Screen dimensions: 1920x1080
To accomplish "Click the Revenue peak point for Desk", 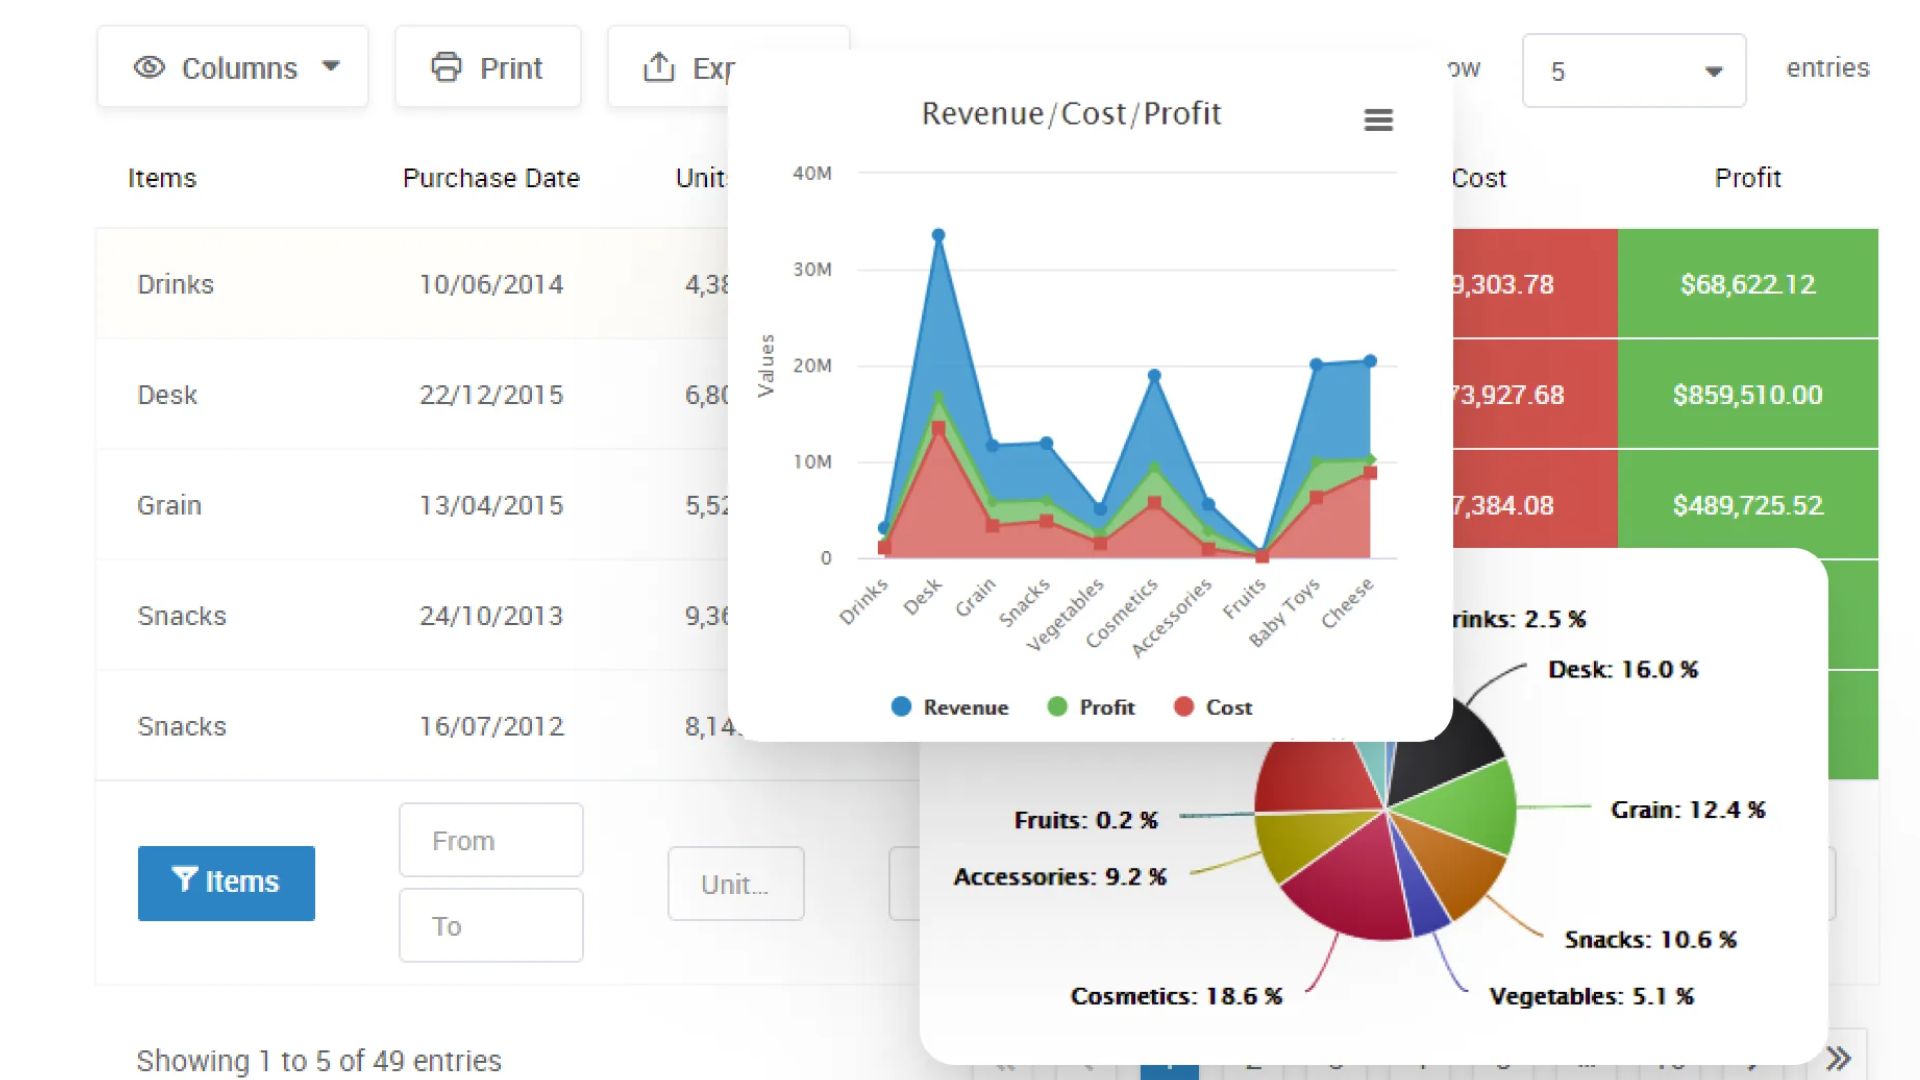I will coord(938,233).
